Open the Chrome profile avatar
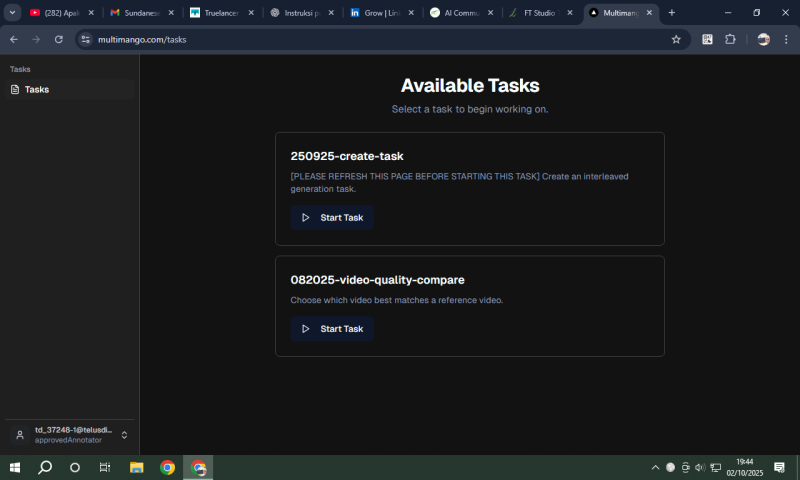The height and width of the screenshot is (480, 800). (763, 39)
